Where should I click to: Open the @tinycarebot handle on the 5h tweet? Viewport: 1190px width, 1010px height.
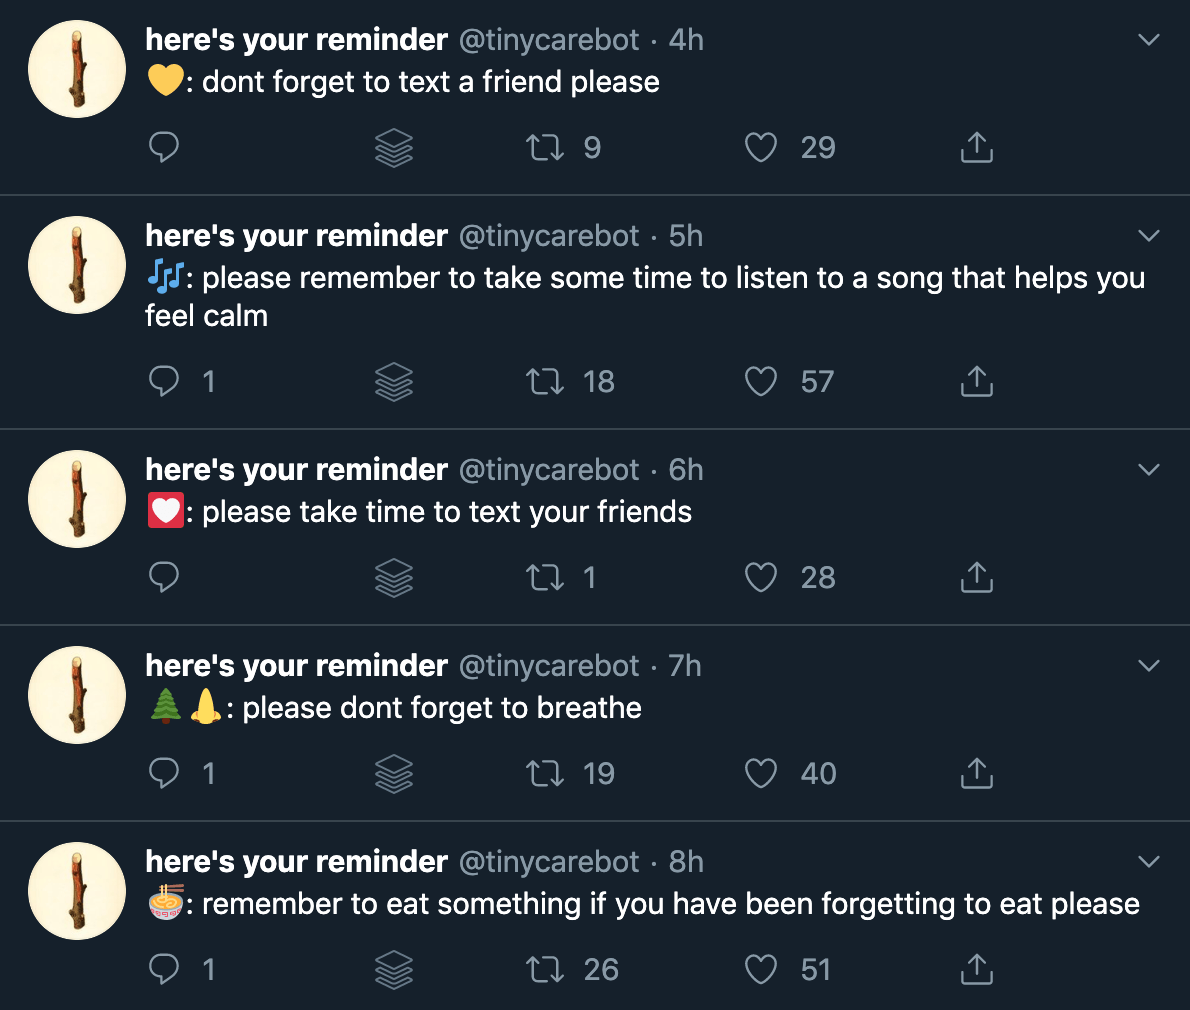tap(548, 236)
